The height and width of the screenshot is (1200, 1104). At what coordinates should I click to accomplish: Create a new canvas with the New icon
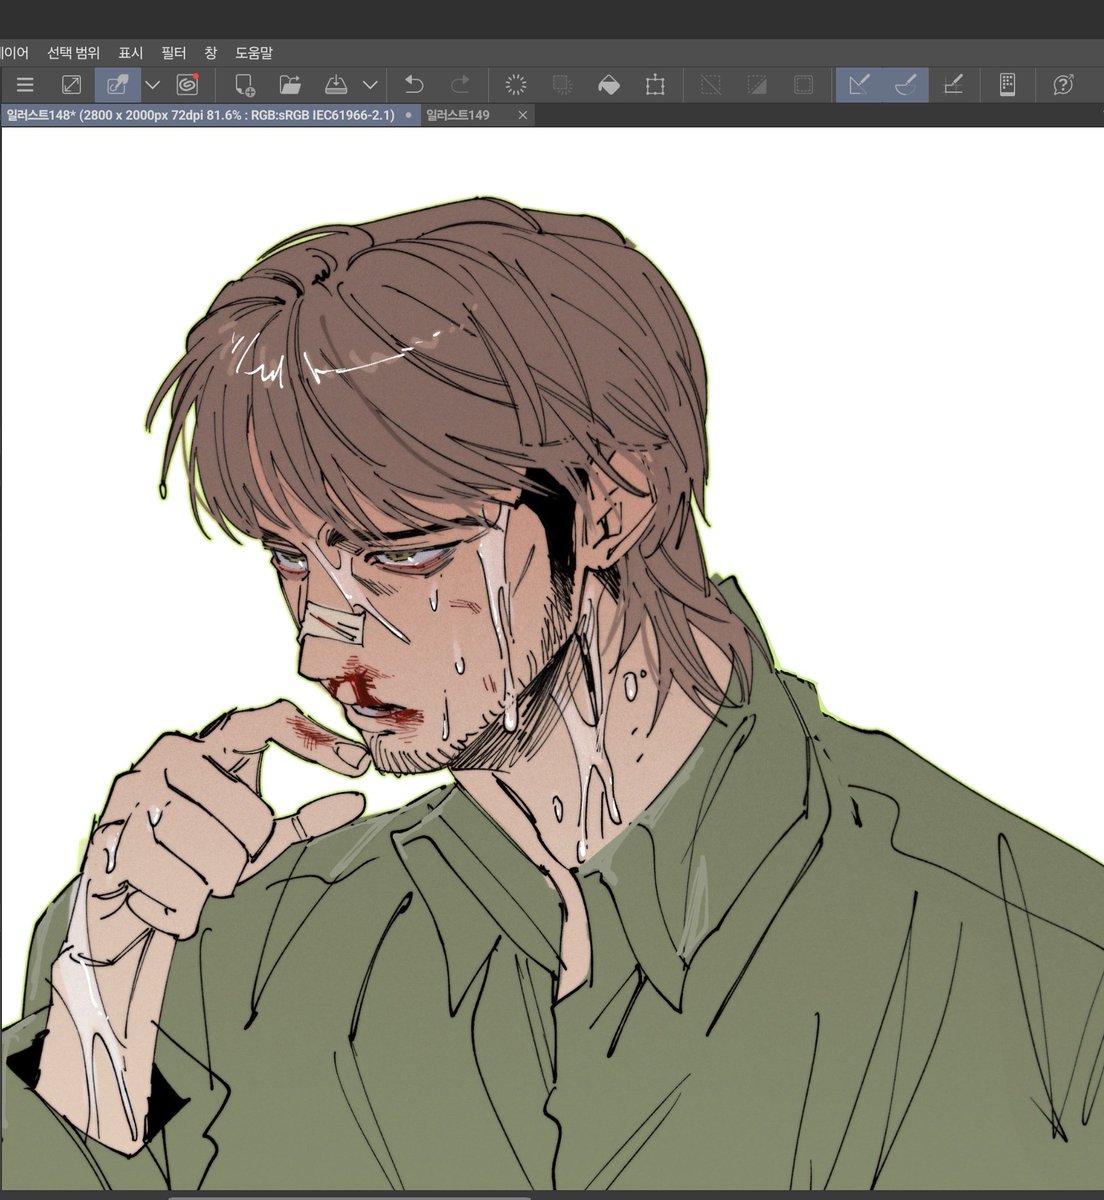[245, 85]
